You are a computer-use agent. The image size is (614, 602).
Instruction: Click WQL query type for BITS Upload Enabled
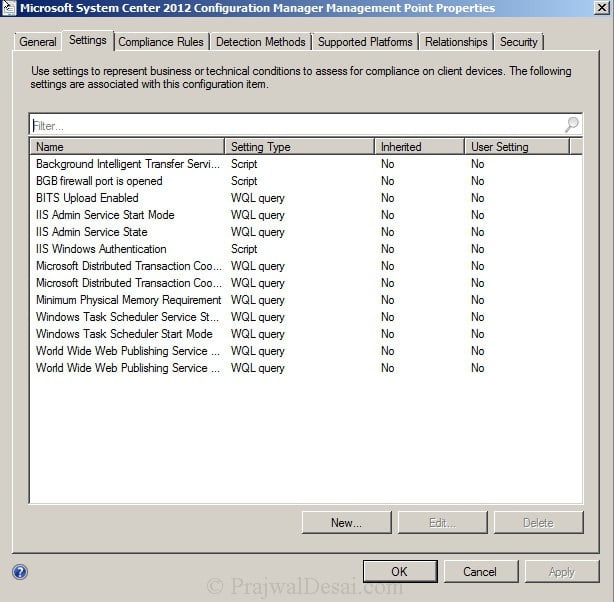(258, 198)
